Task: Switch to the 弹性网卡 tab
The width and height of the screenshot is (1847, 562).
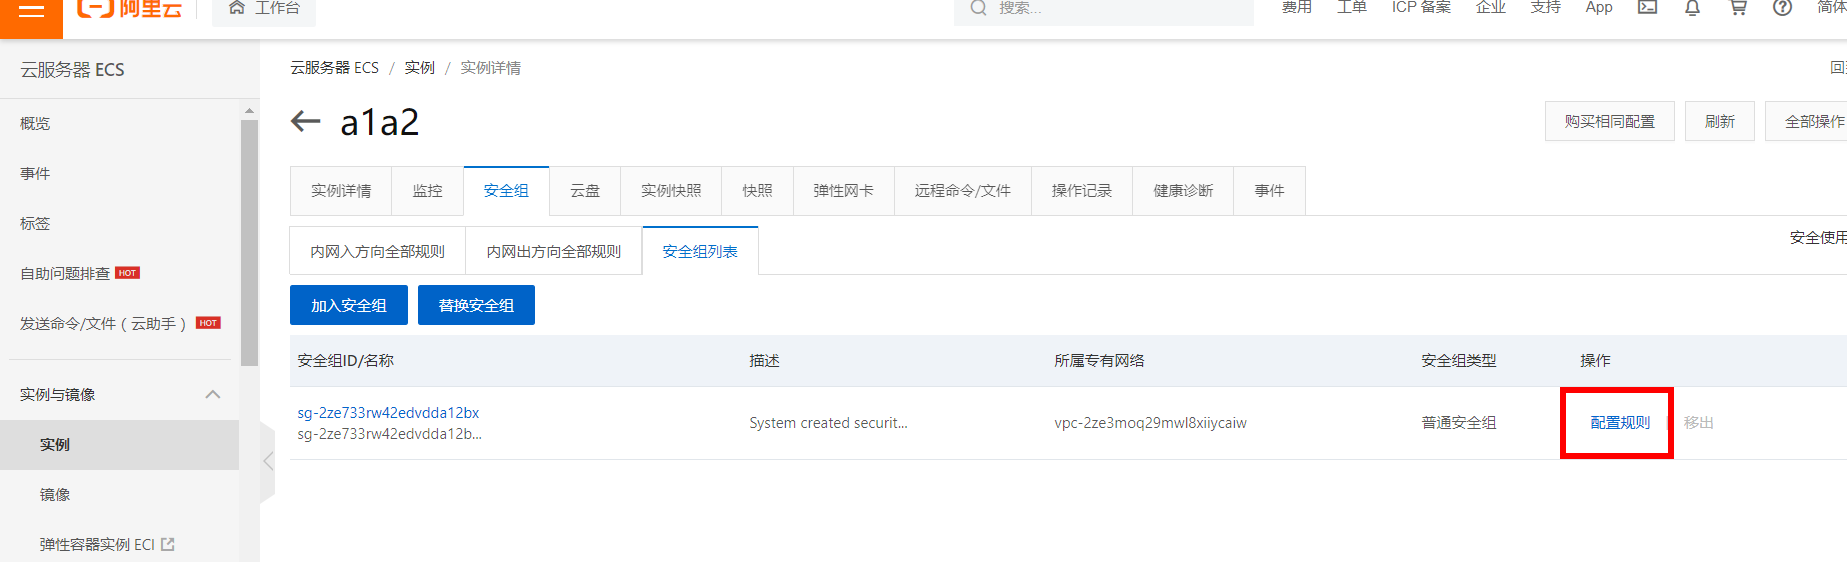Action: (x=843, y=191)
